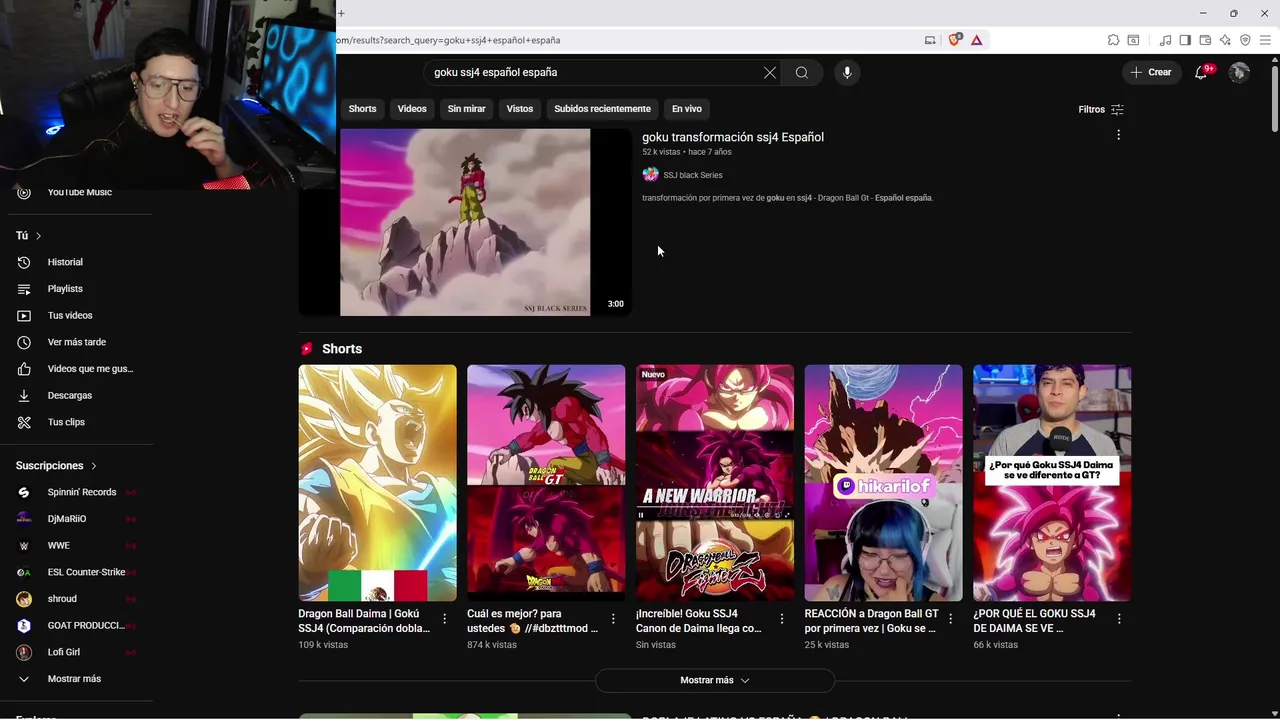
Task: Expand the Tú section chevron
Action: (38, 236)
